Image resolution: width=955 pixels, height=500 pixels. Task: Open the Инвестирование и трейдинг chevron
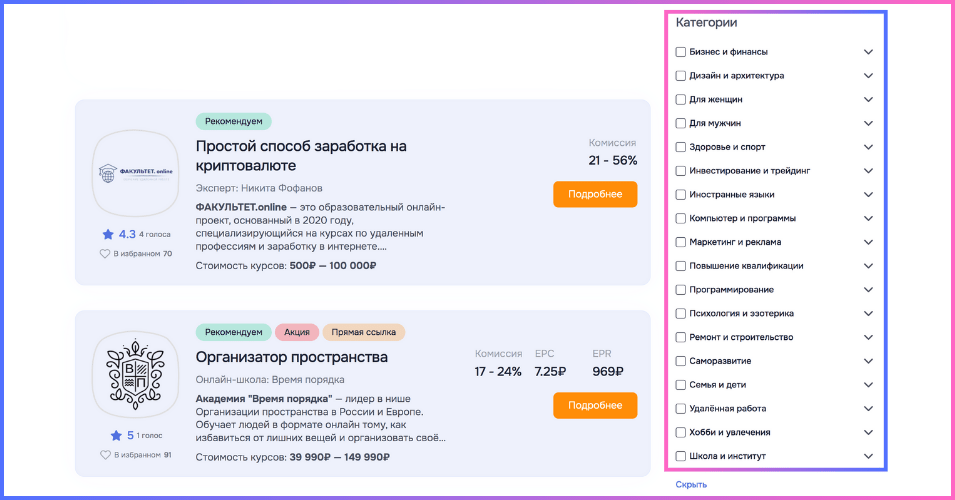[869, 171]
